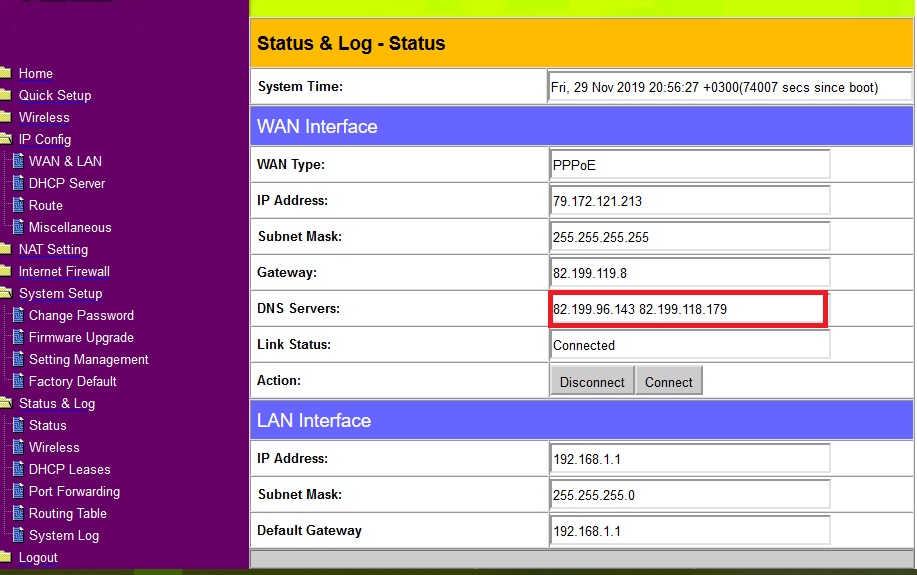Click the Routing Table page icon
917x575 pixels.
(19, 514)
